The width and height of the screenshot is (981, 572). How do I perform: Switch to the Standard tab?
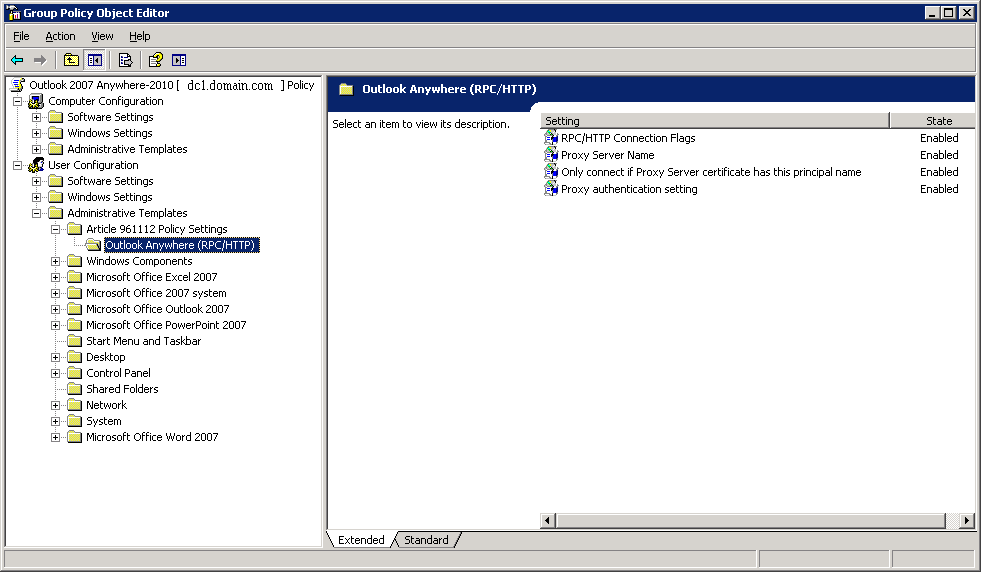click(426, 539)
